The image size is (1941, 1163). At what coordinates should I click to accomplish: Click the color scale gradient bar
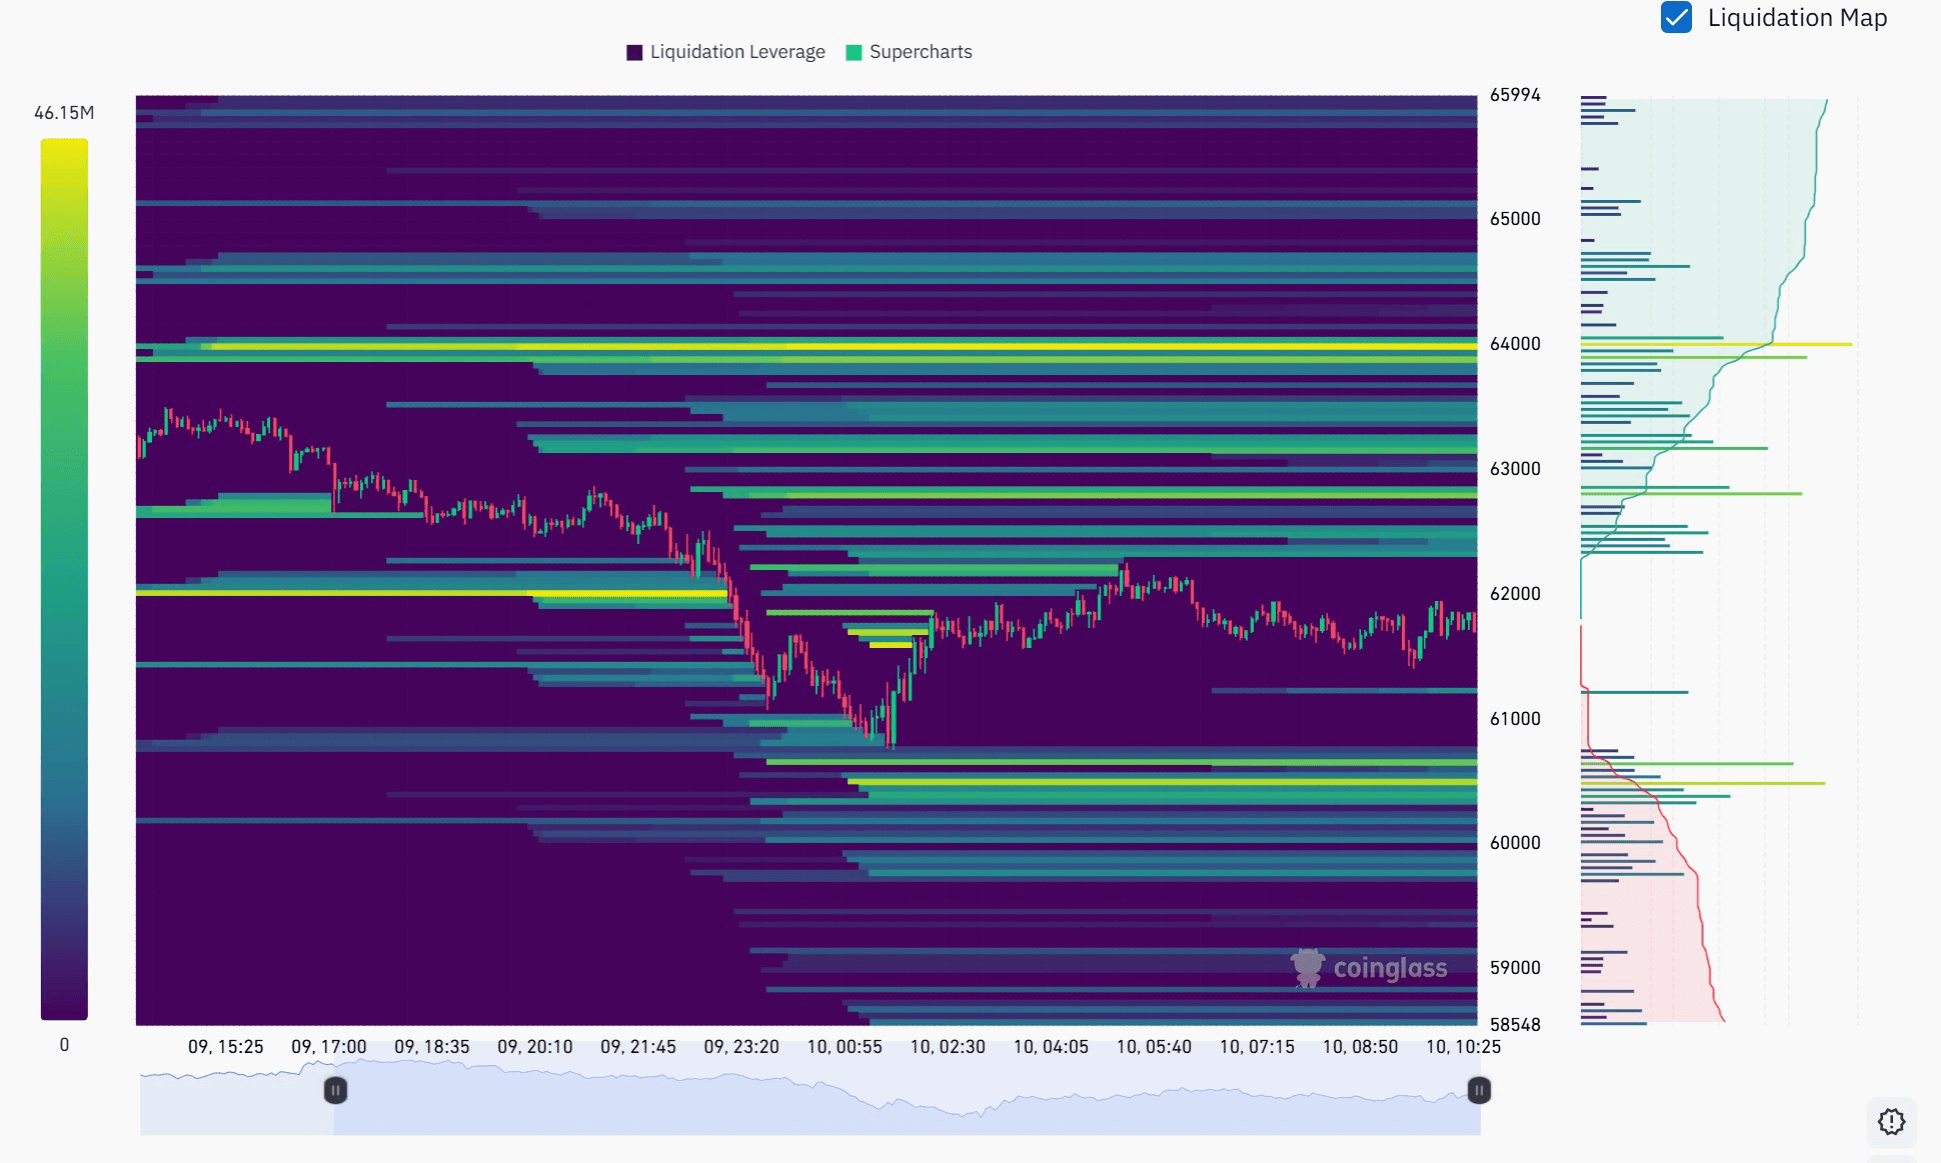click(x=64, y=579)
